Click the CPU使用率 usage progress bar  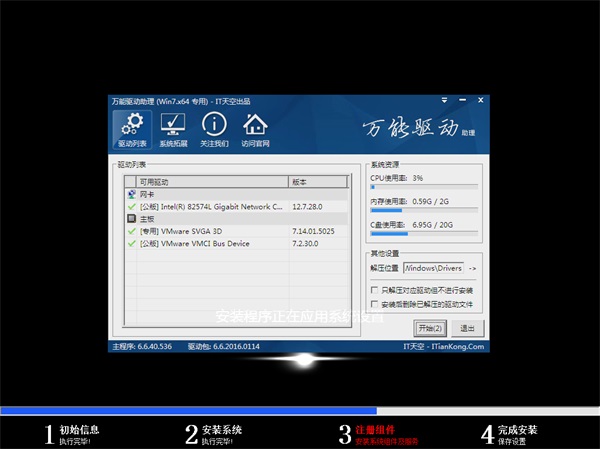pyautogui.click(x=424, y=186)
